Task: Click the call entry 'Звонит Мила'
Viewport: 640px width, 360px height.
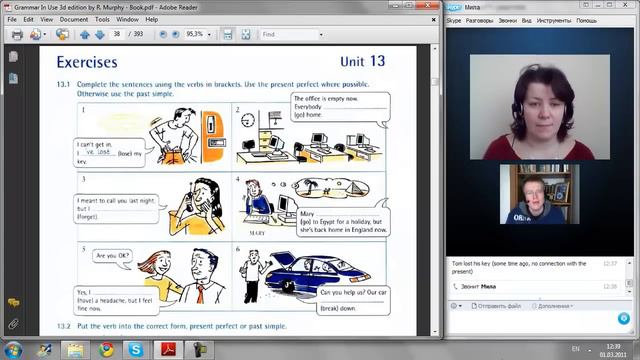Action: tap(475, 287)
